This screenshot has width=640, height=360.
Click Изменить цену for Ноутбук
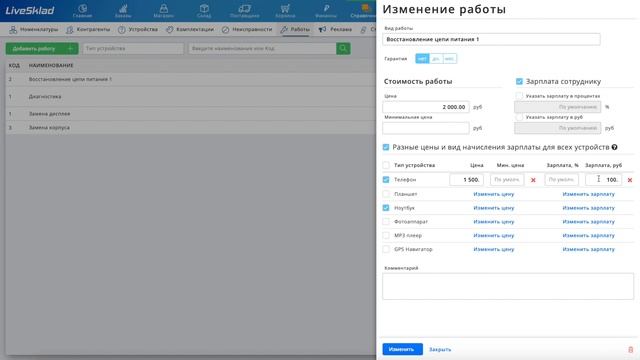(x=493, y=208)
